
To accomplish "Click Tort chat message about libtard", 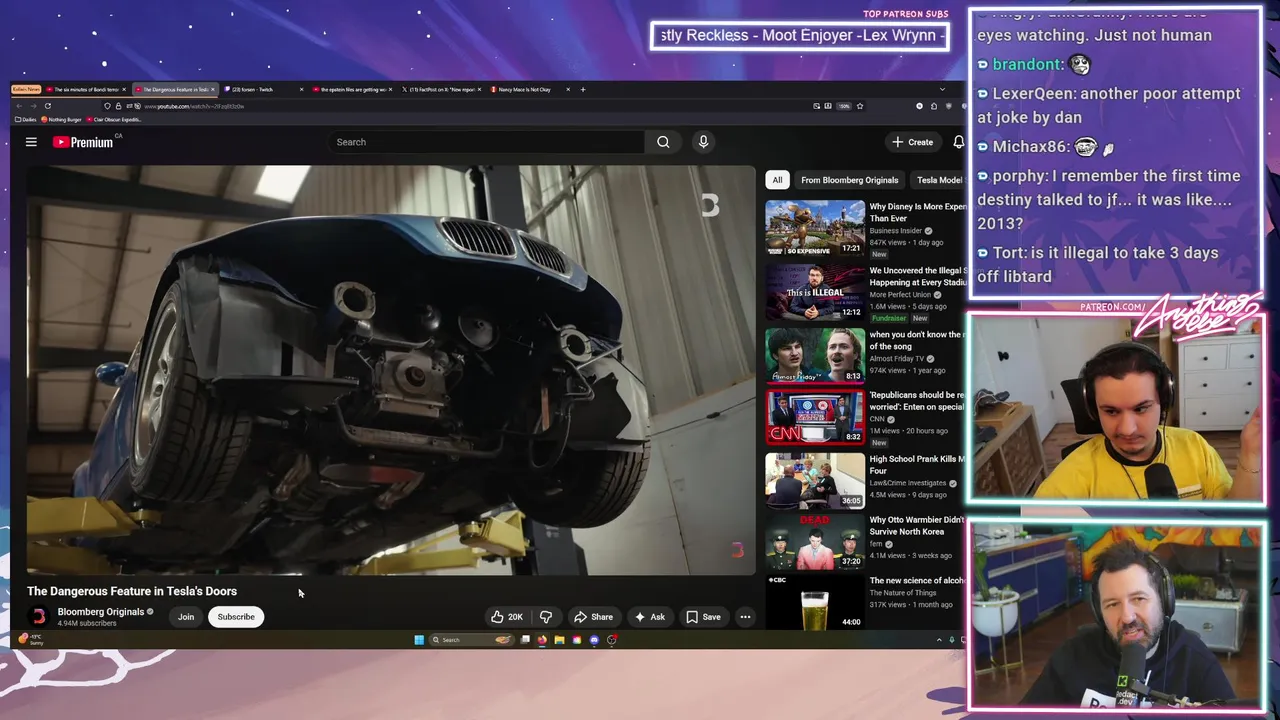I will pos(1098,264).
